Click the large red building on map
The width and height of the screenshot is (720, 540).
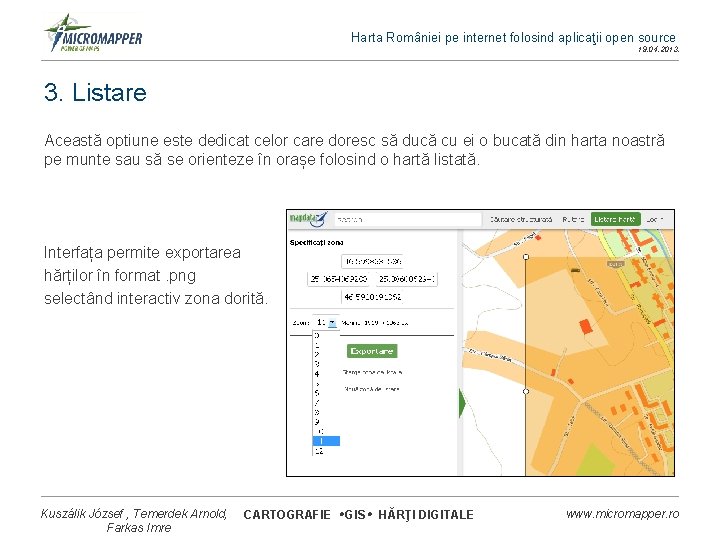coord(585,327)
